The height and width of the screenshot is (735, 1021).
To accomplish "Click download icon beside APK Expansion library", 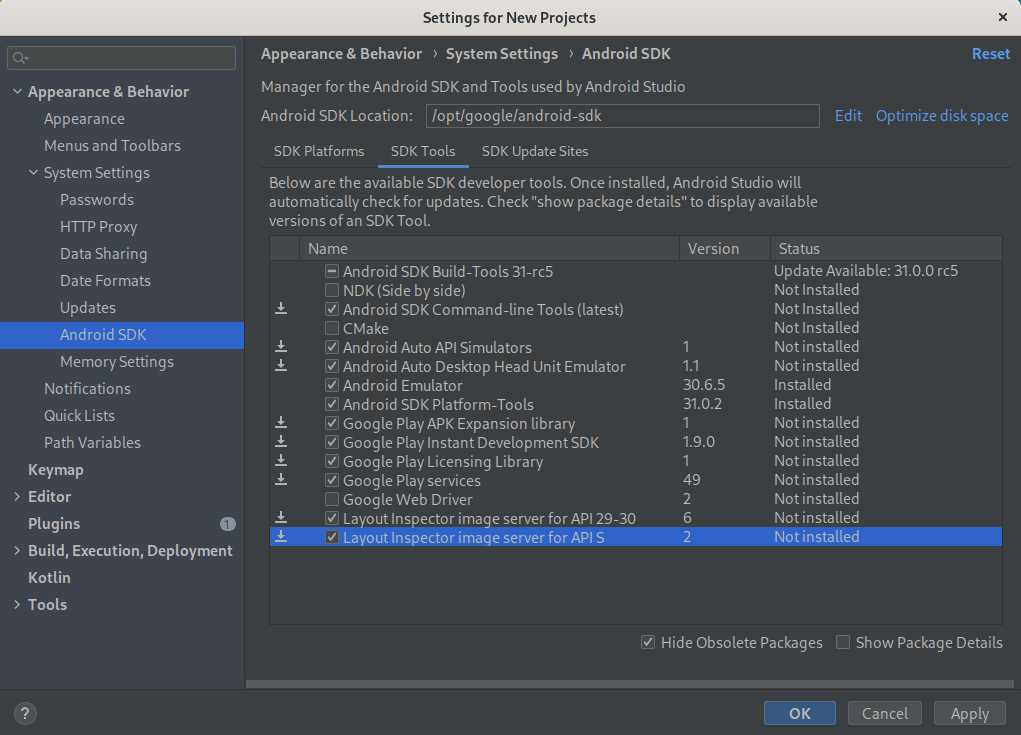I will (281, 423).
